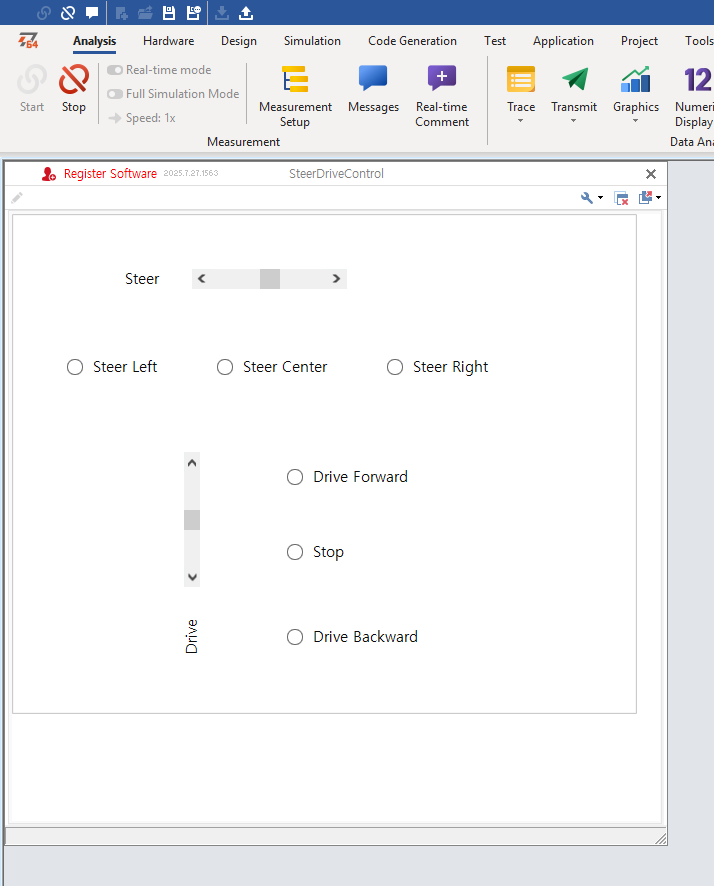Click the disconnect icon in the title bar
Image resolution: width=714 pixels, height=886 pixels.
pos(68,12)
